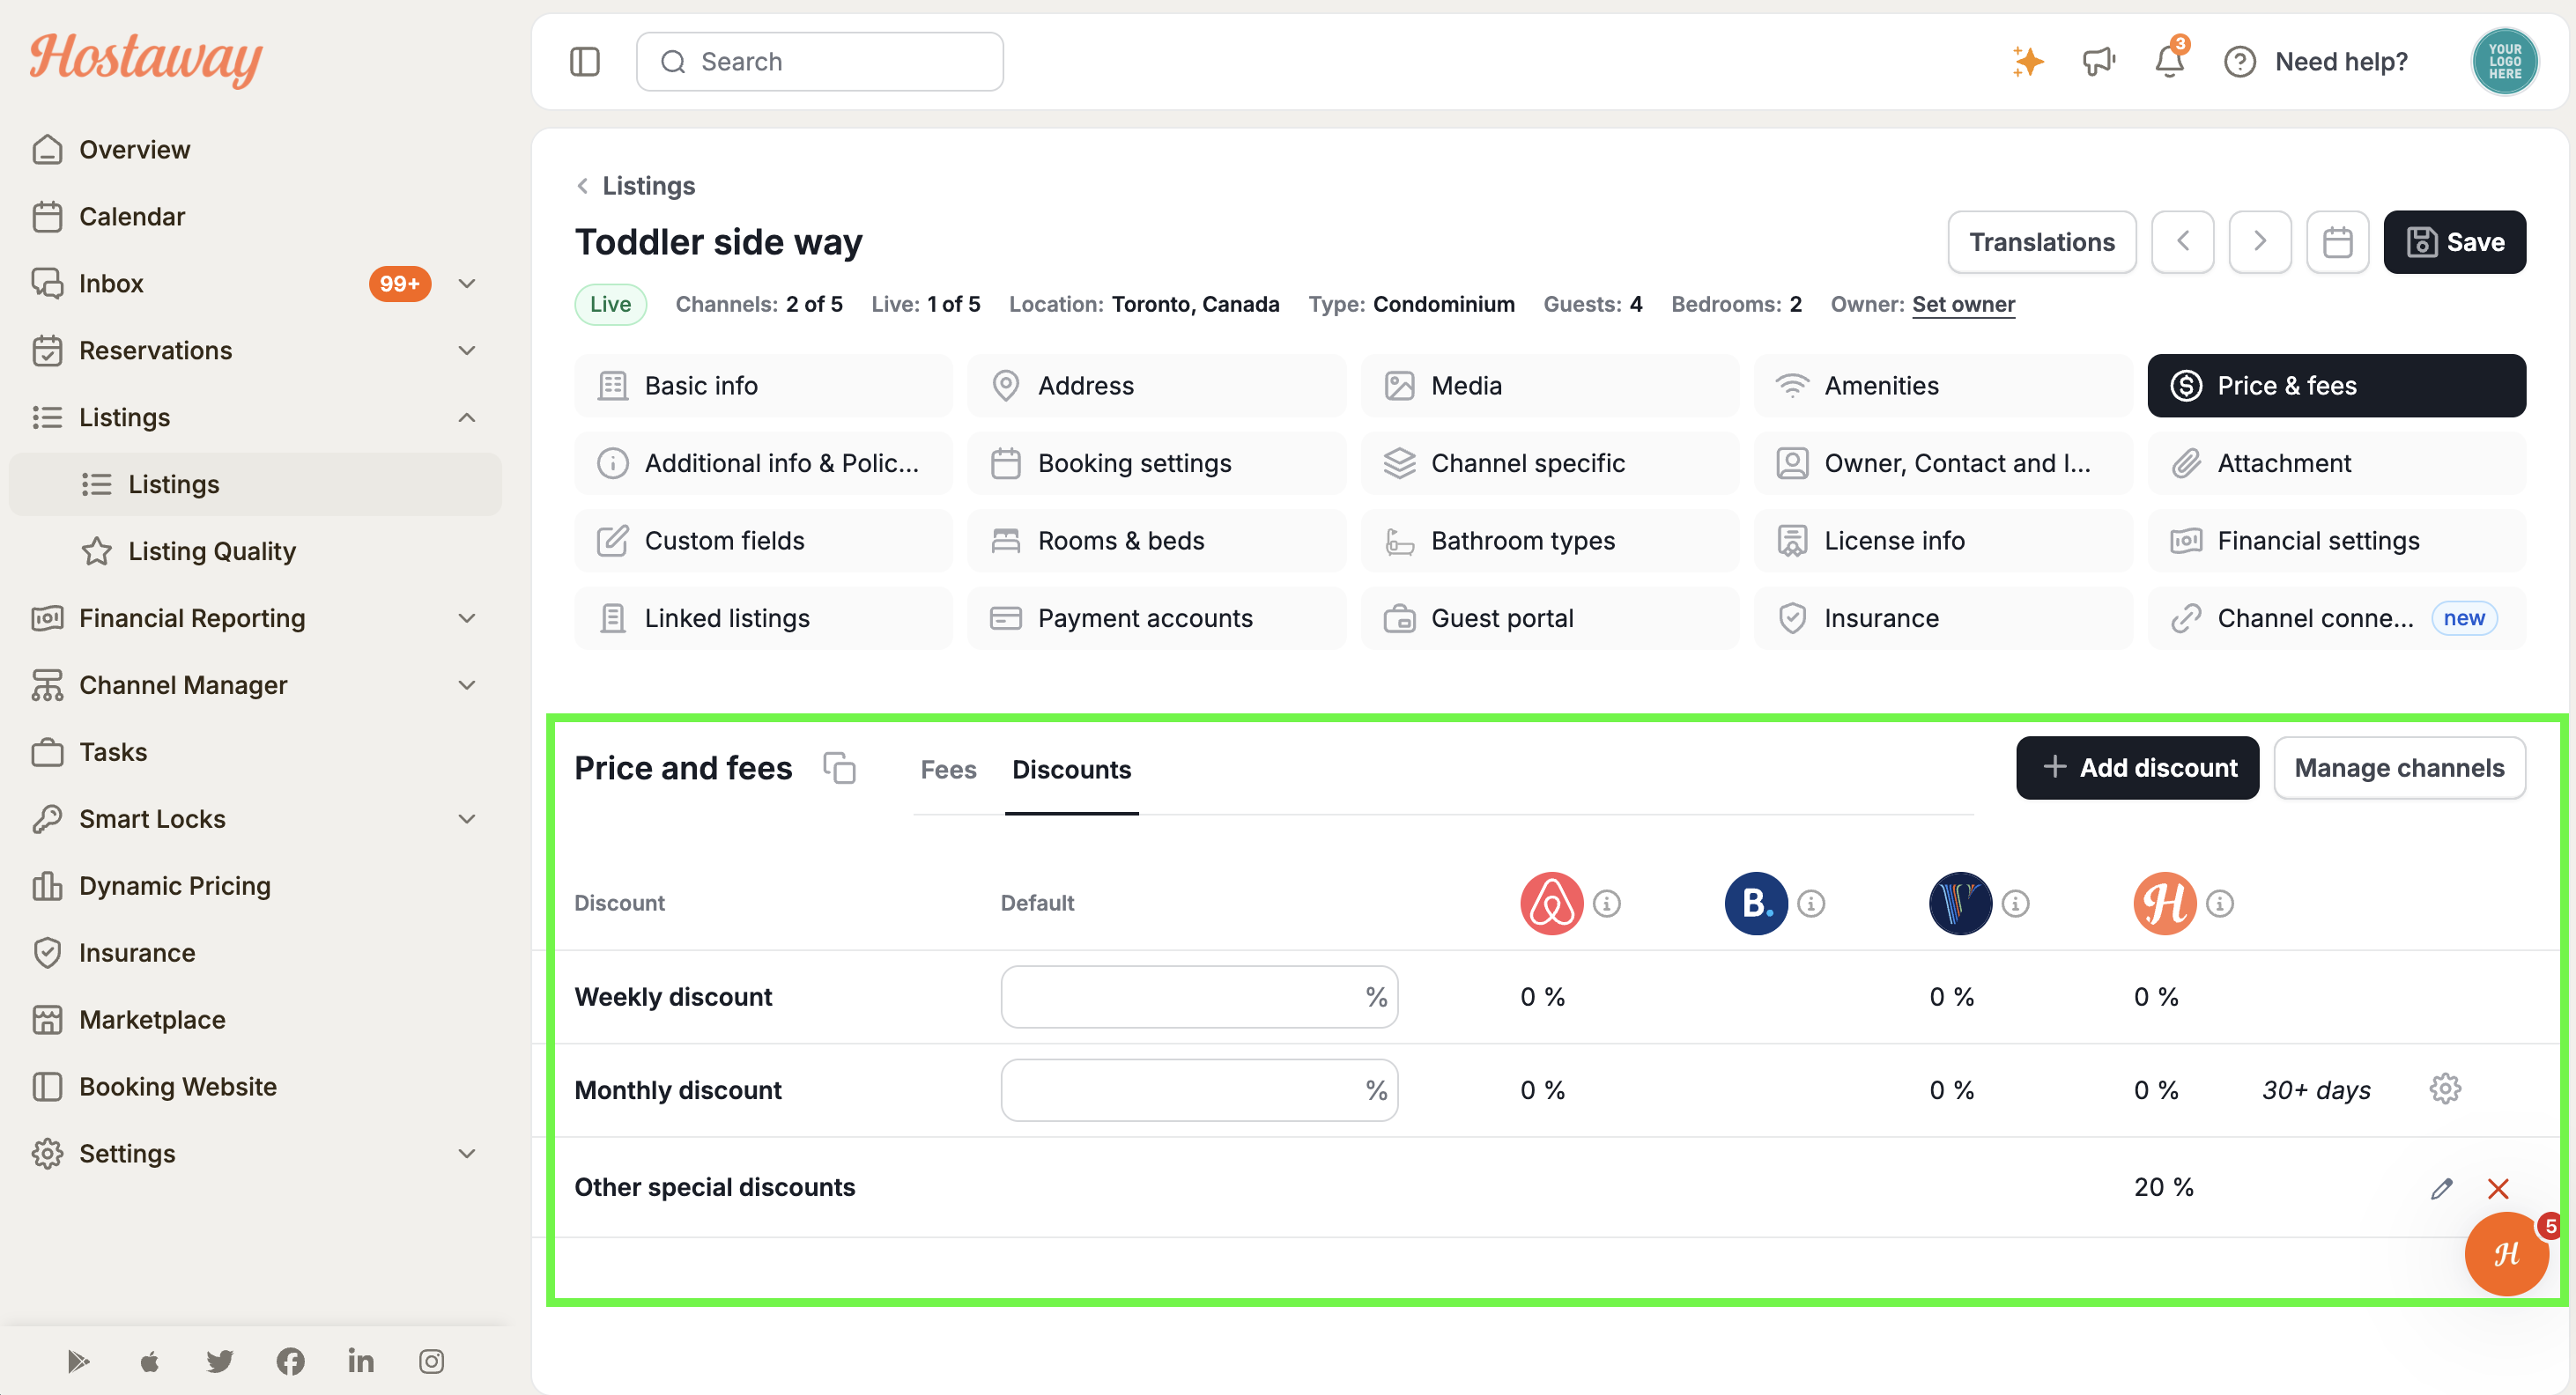Open the Financial settings section
This screenshot has height=1395, width=2576.
pos(2336,541)
